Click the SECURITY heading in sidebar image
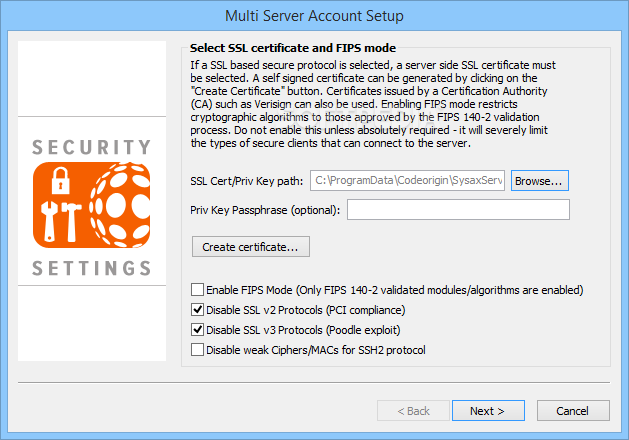This screenshot has width=629, height=440. click(92, 147)
